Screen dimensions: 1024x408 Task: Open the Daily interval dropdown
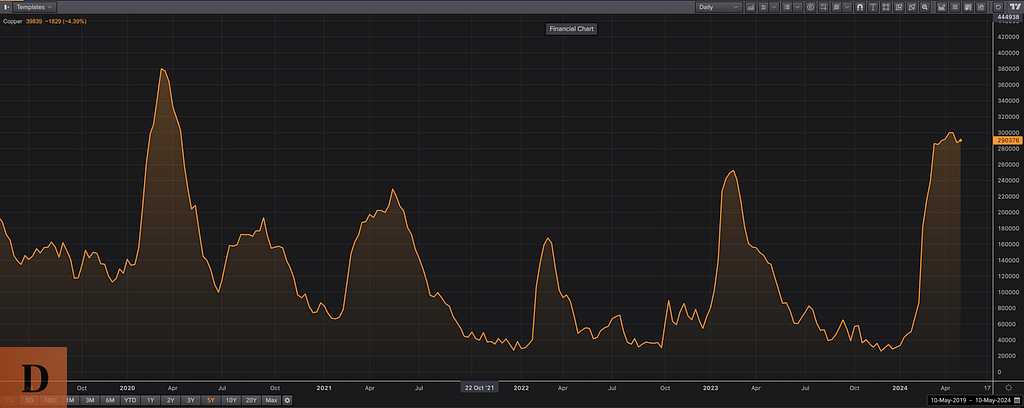pyautogui.click(x=718, y=7)
